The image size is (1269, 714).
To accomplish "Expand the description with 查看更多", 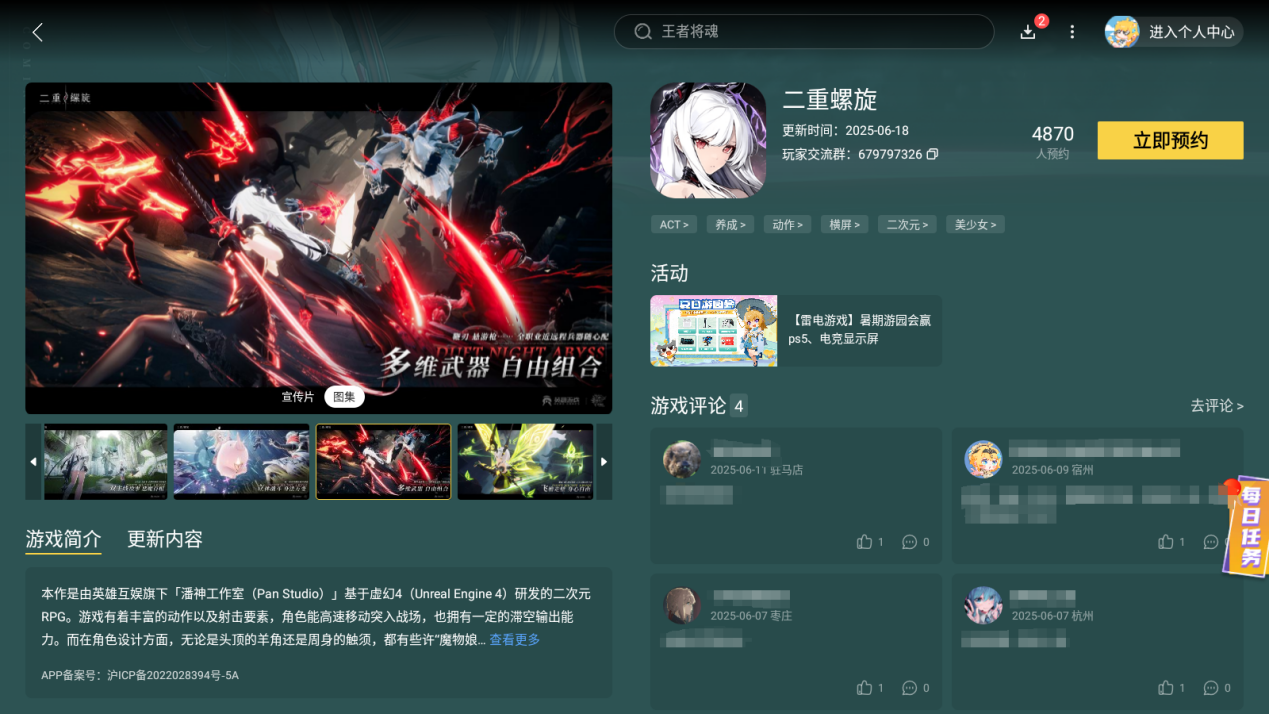I will 514,640.
